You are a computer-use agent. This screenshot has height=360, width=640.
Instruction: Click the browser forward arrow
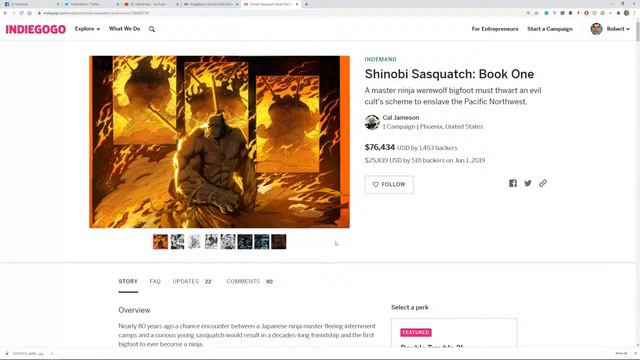coord(13,13)
